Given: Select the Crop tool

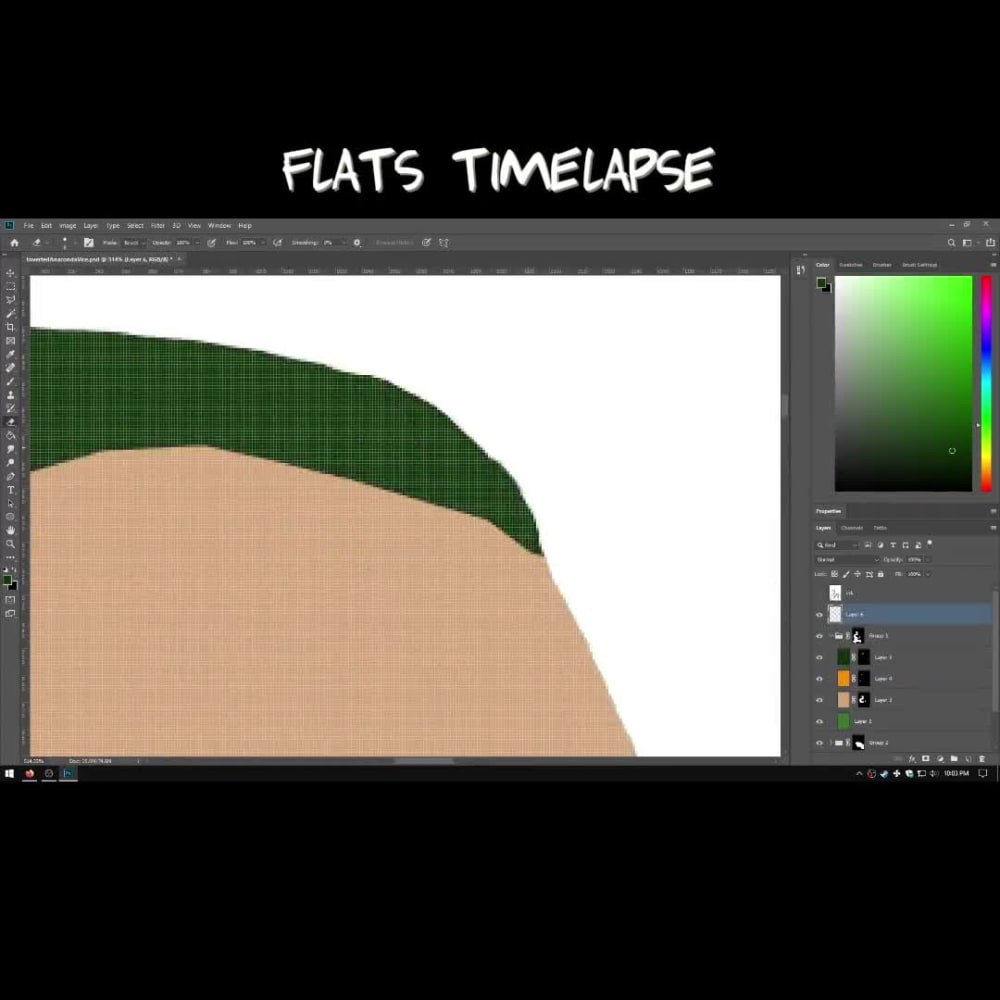Looking at the screenshot, I should click(x=10, y=324).
